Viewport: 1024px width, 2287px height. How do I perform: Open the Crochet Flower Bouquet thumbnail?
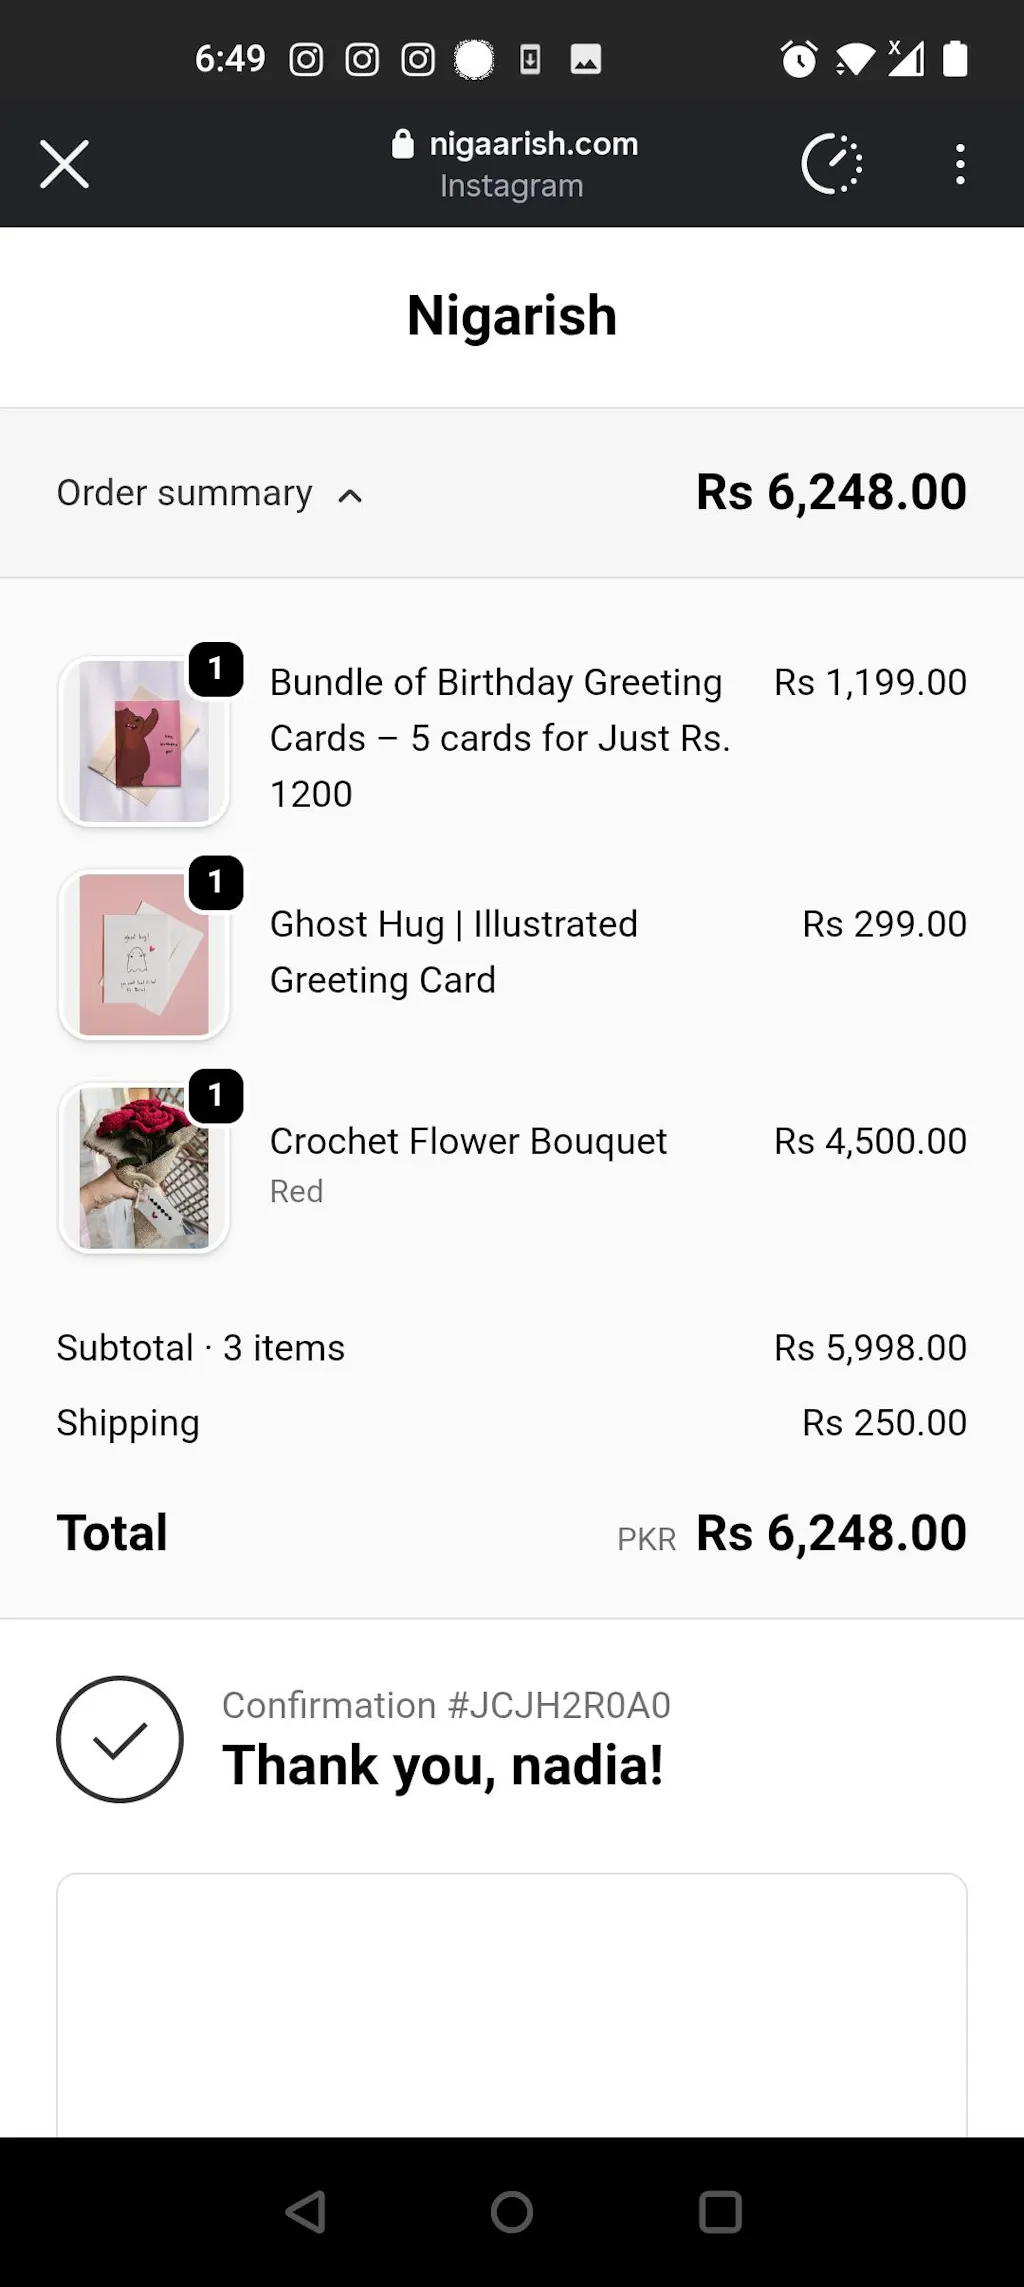pyautogui.click(x=144, y=1168)
